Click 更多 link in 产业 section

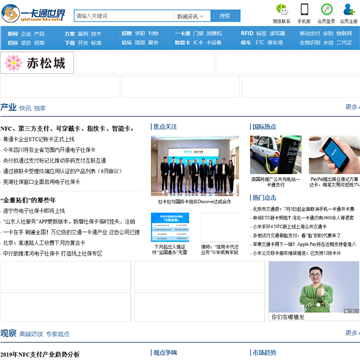(352, 107)
